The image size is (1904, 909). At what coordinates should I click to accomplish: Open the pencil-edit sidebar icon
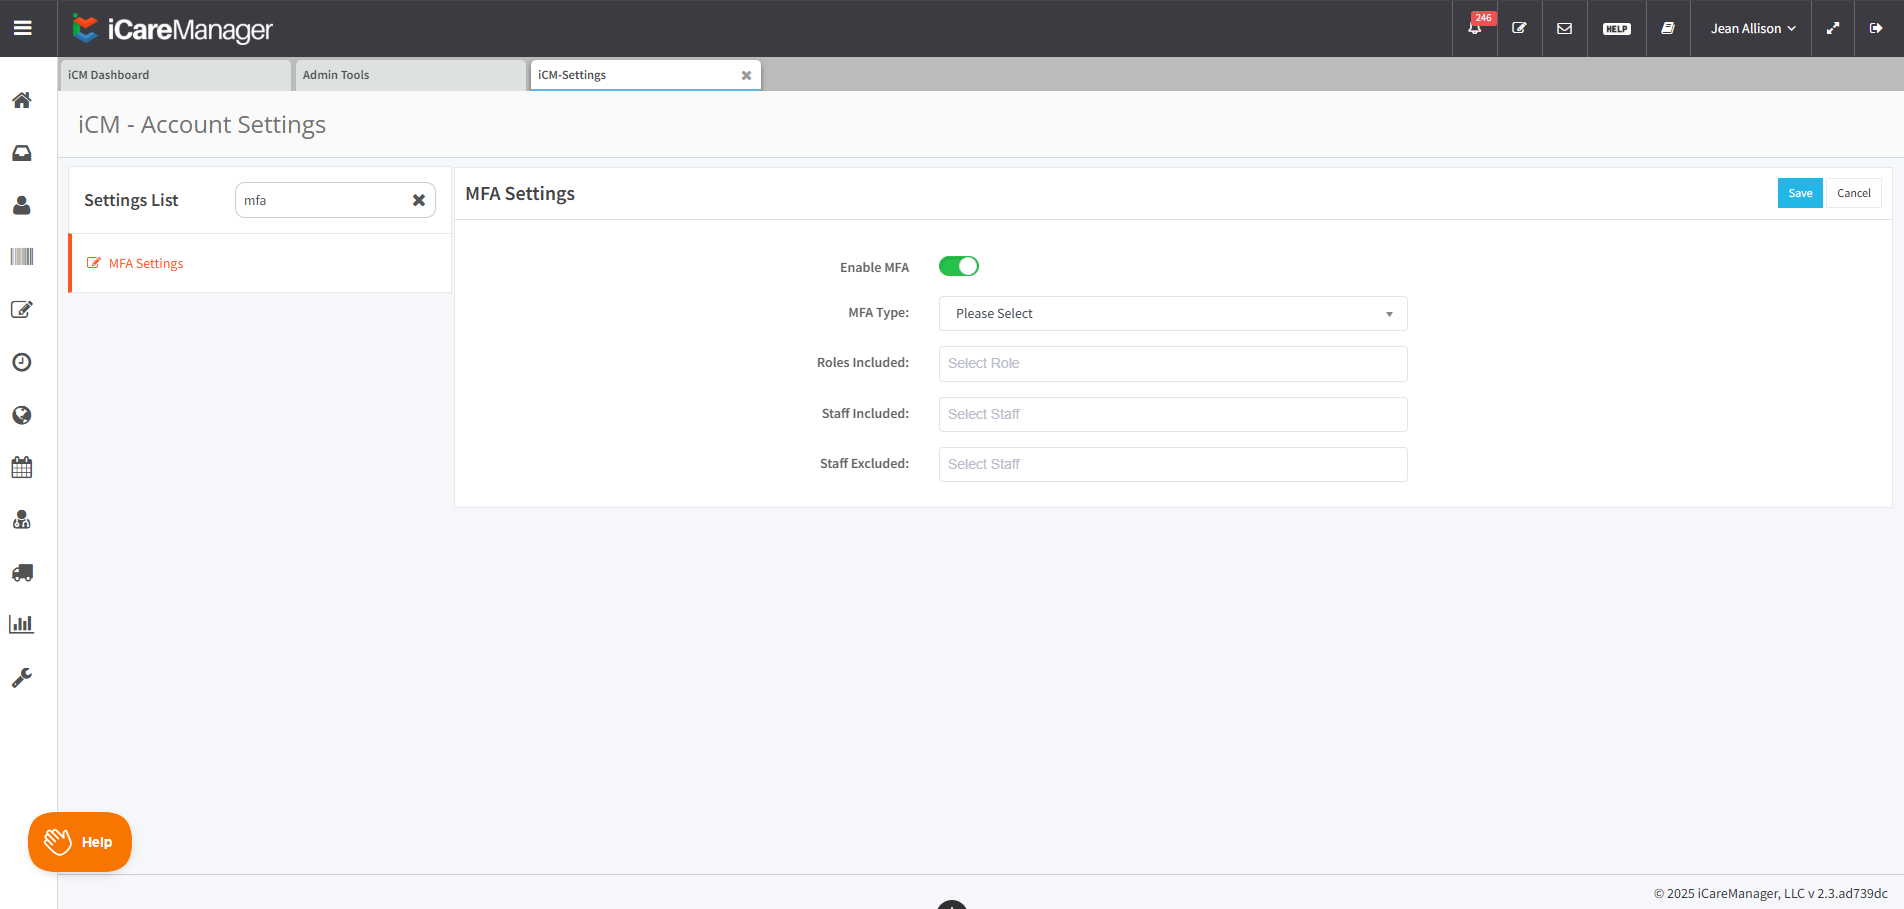click(x=22, y=309)
